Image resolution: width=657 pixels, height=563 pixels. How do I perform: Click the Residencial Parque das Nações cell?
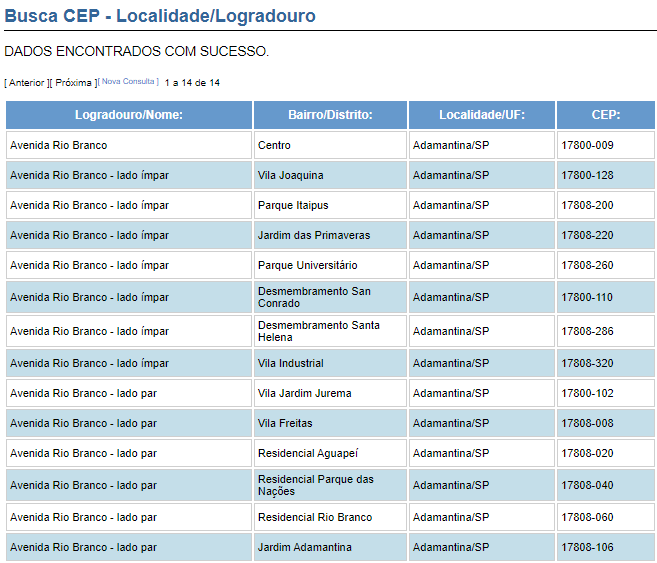pos(330,485)
